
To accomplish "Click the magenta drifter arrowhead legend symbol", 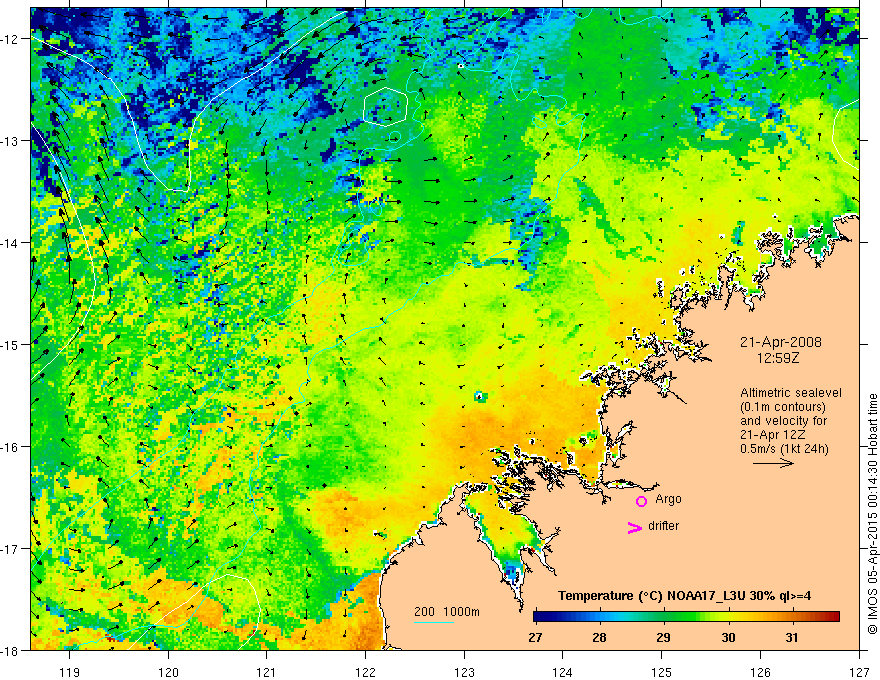I will pos(634,527).
